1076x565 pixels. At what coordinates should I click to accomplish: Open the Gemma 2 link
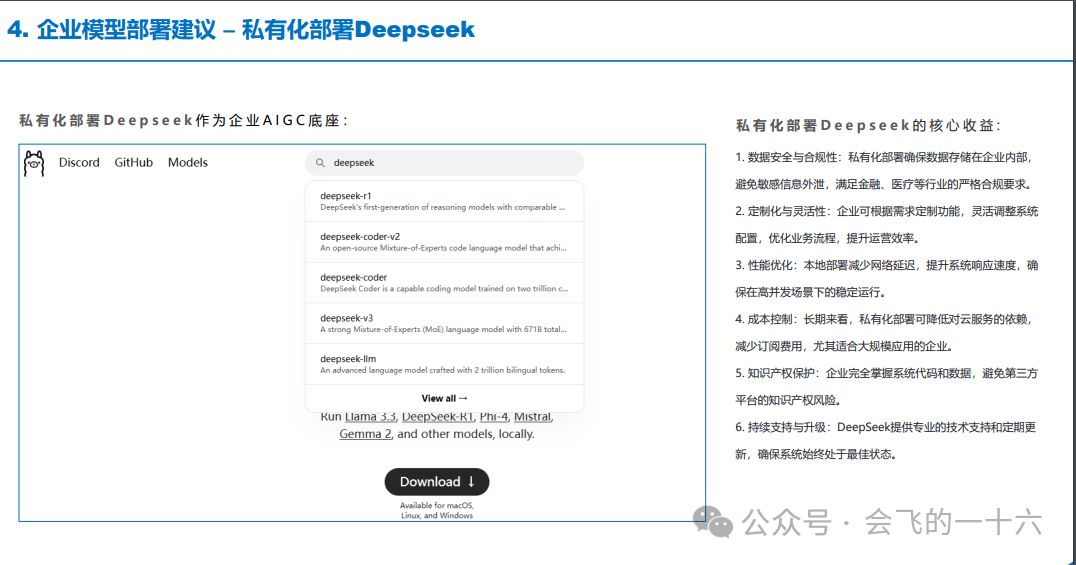[x=365, y=434]
